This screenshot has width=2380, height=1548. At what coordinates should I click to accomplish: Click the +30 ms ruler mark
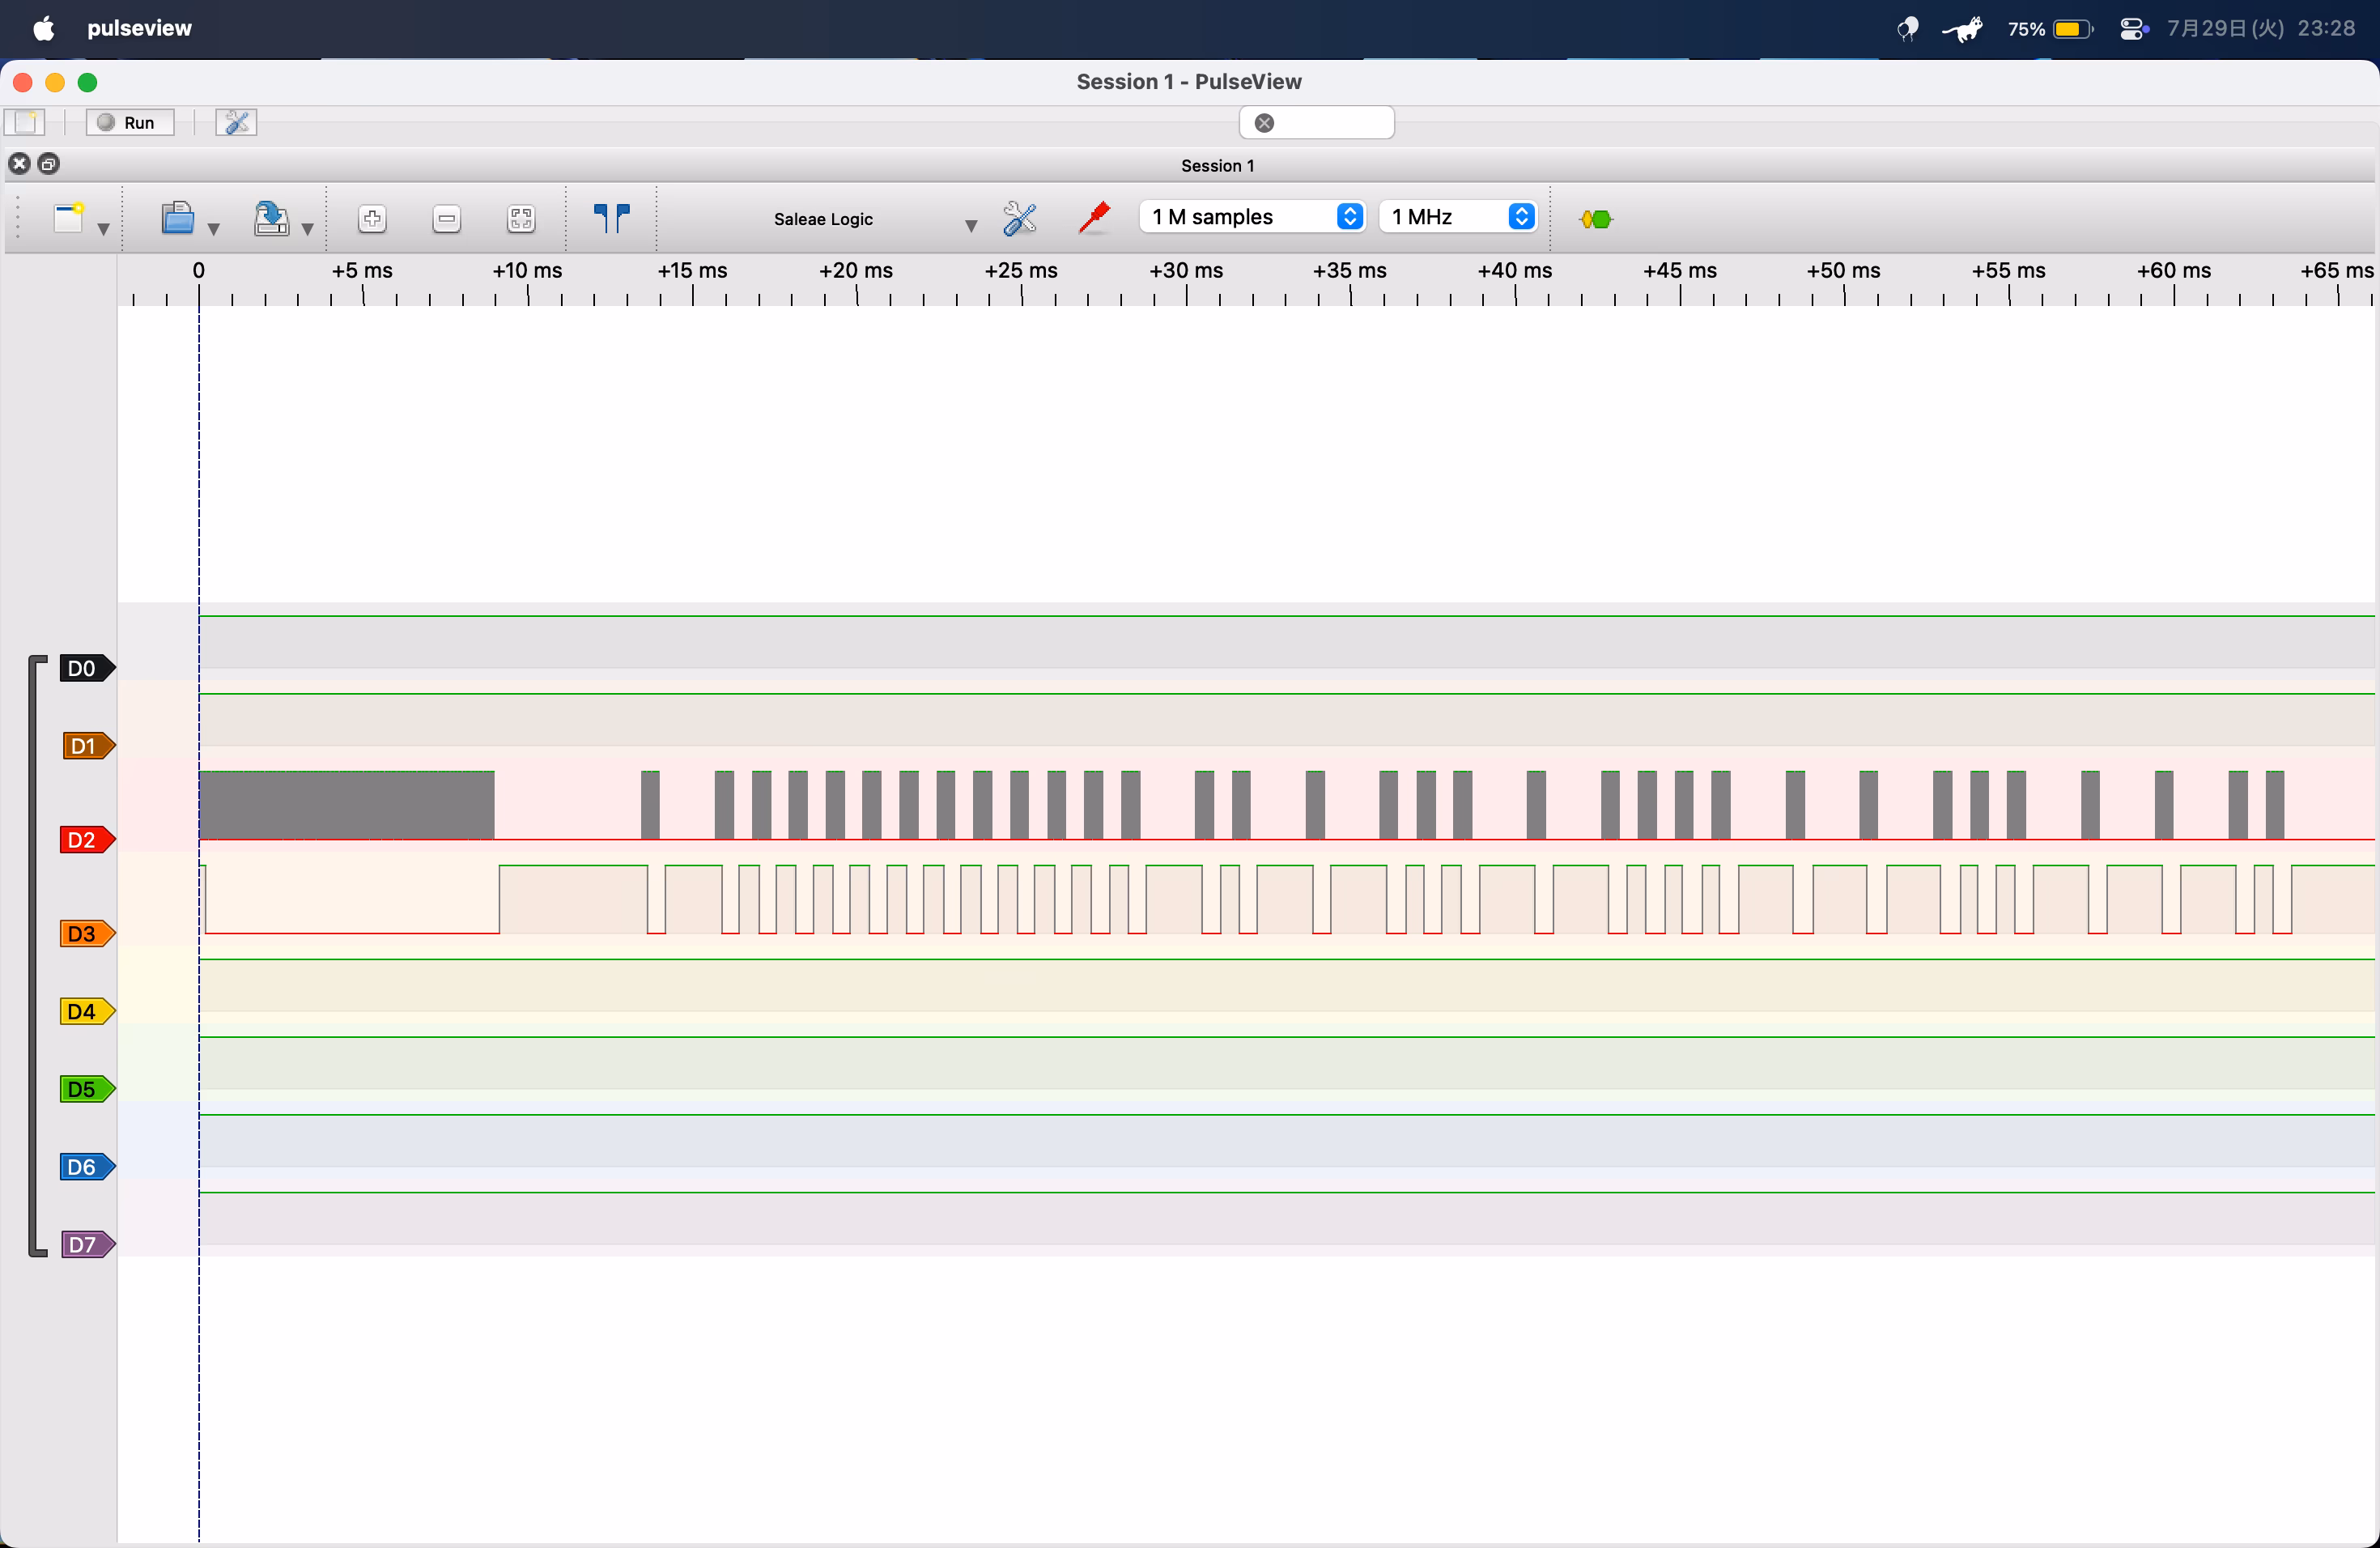pos(1186,271)
